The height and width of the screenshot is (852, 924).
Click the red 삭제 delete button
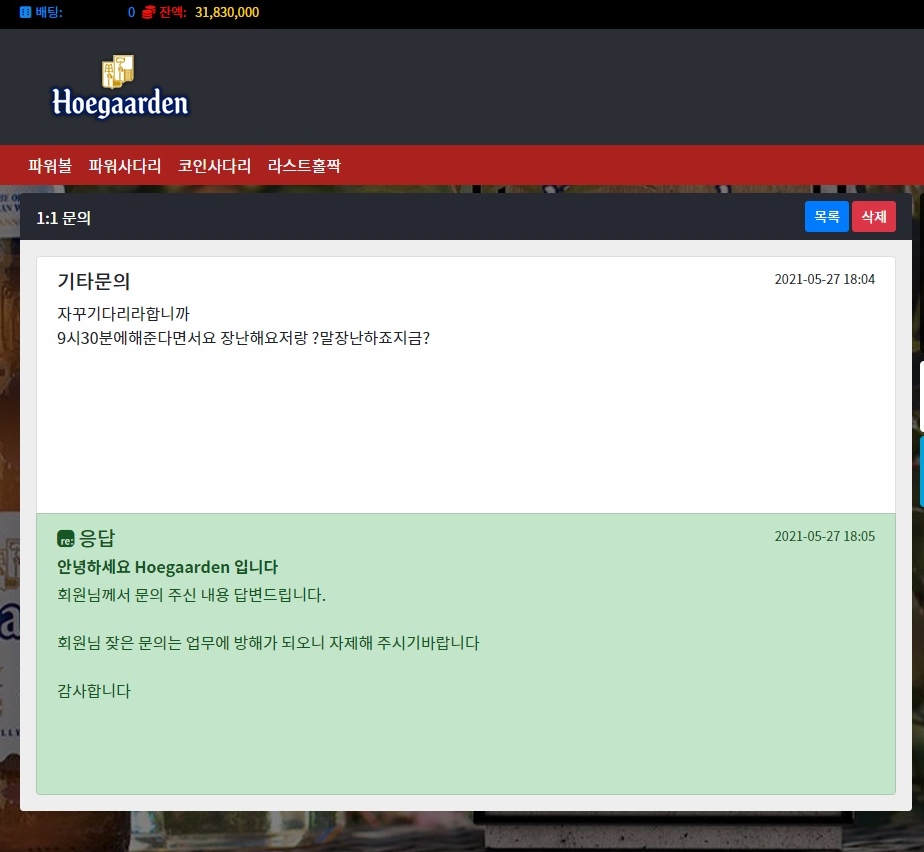pos(874,216)
